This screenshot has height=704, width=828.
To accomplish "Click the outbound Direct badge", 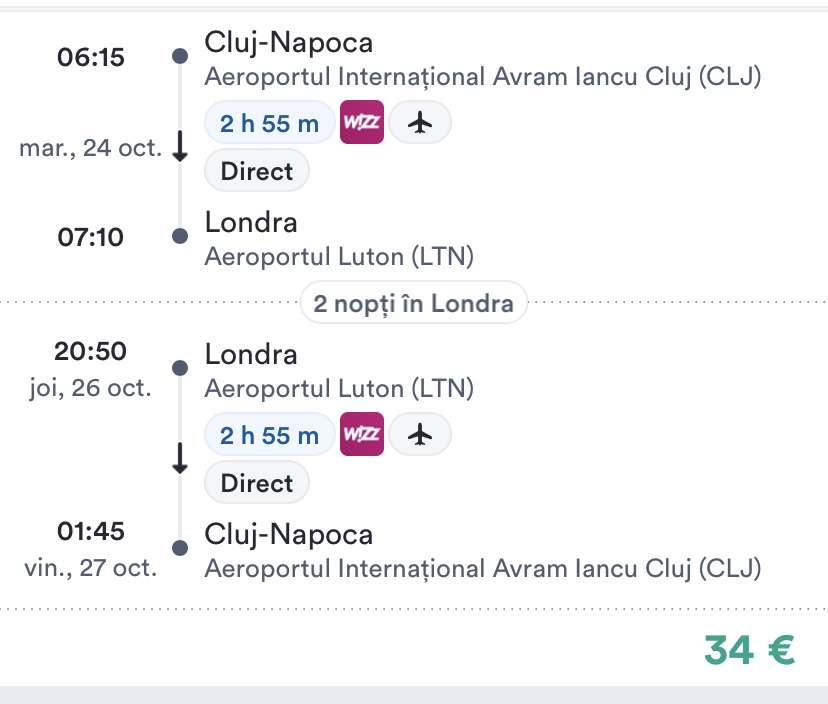I will pos(257,171).
